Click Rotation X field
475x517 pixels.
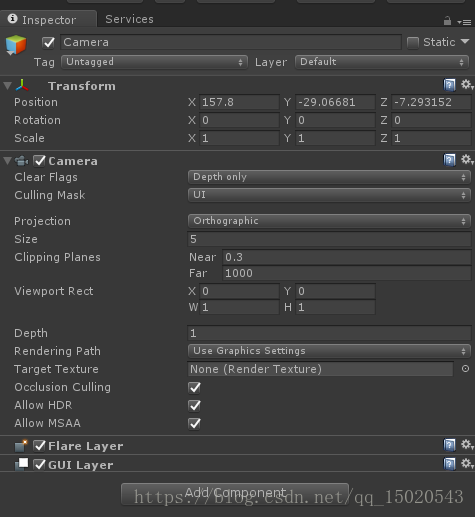coord(239,120)
